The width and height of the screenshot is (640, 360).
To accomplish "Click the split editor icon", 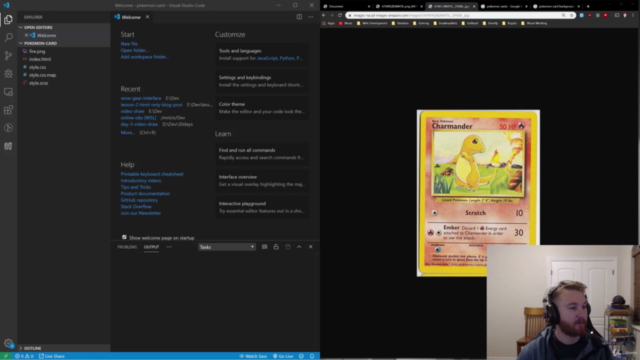I will click(299, 17).
